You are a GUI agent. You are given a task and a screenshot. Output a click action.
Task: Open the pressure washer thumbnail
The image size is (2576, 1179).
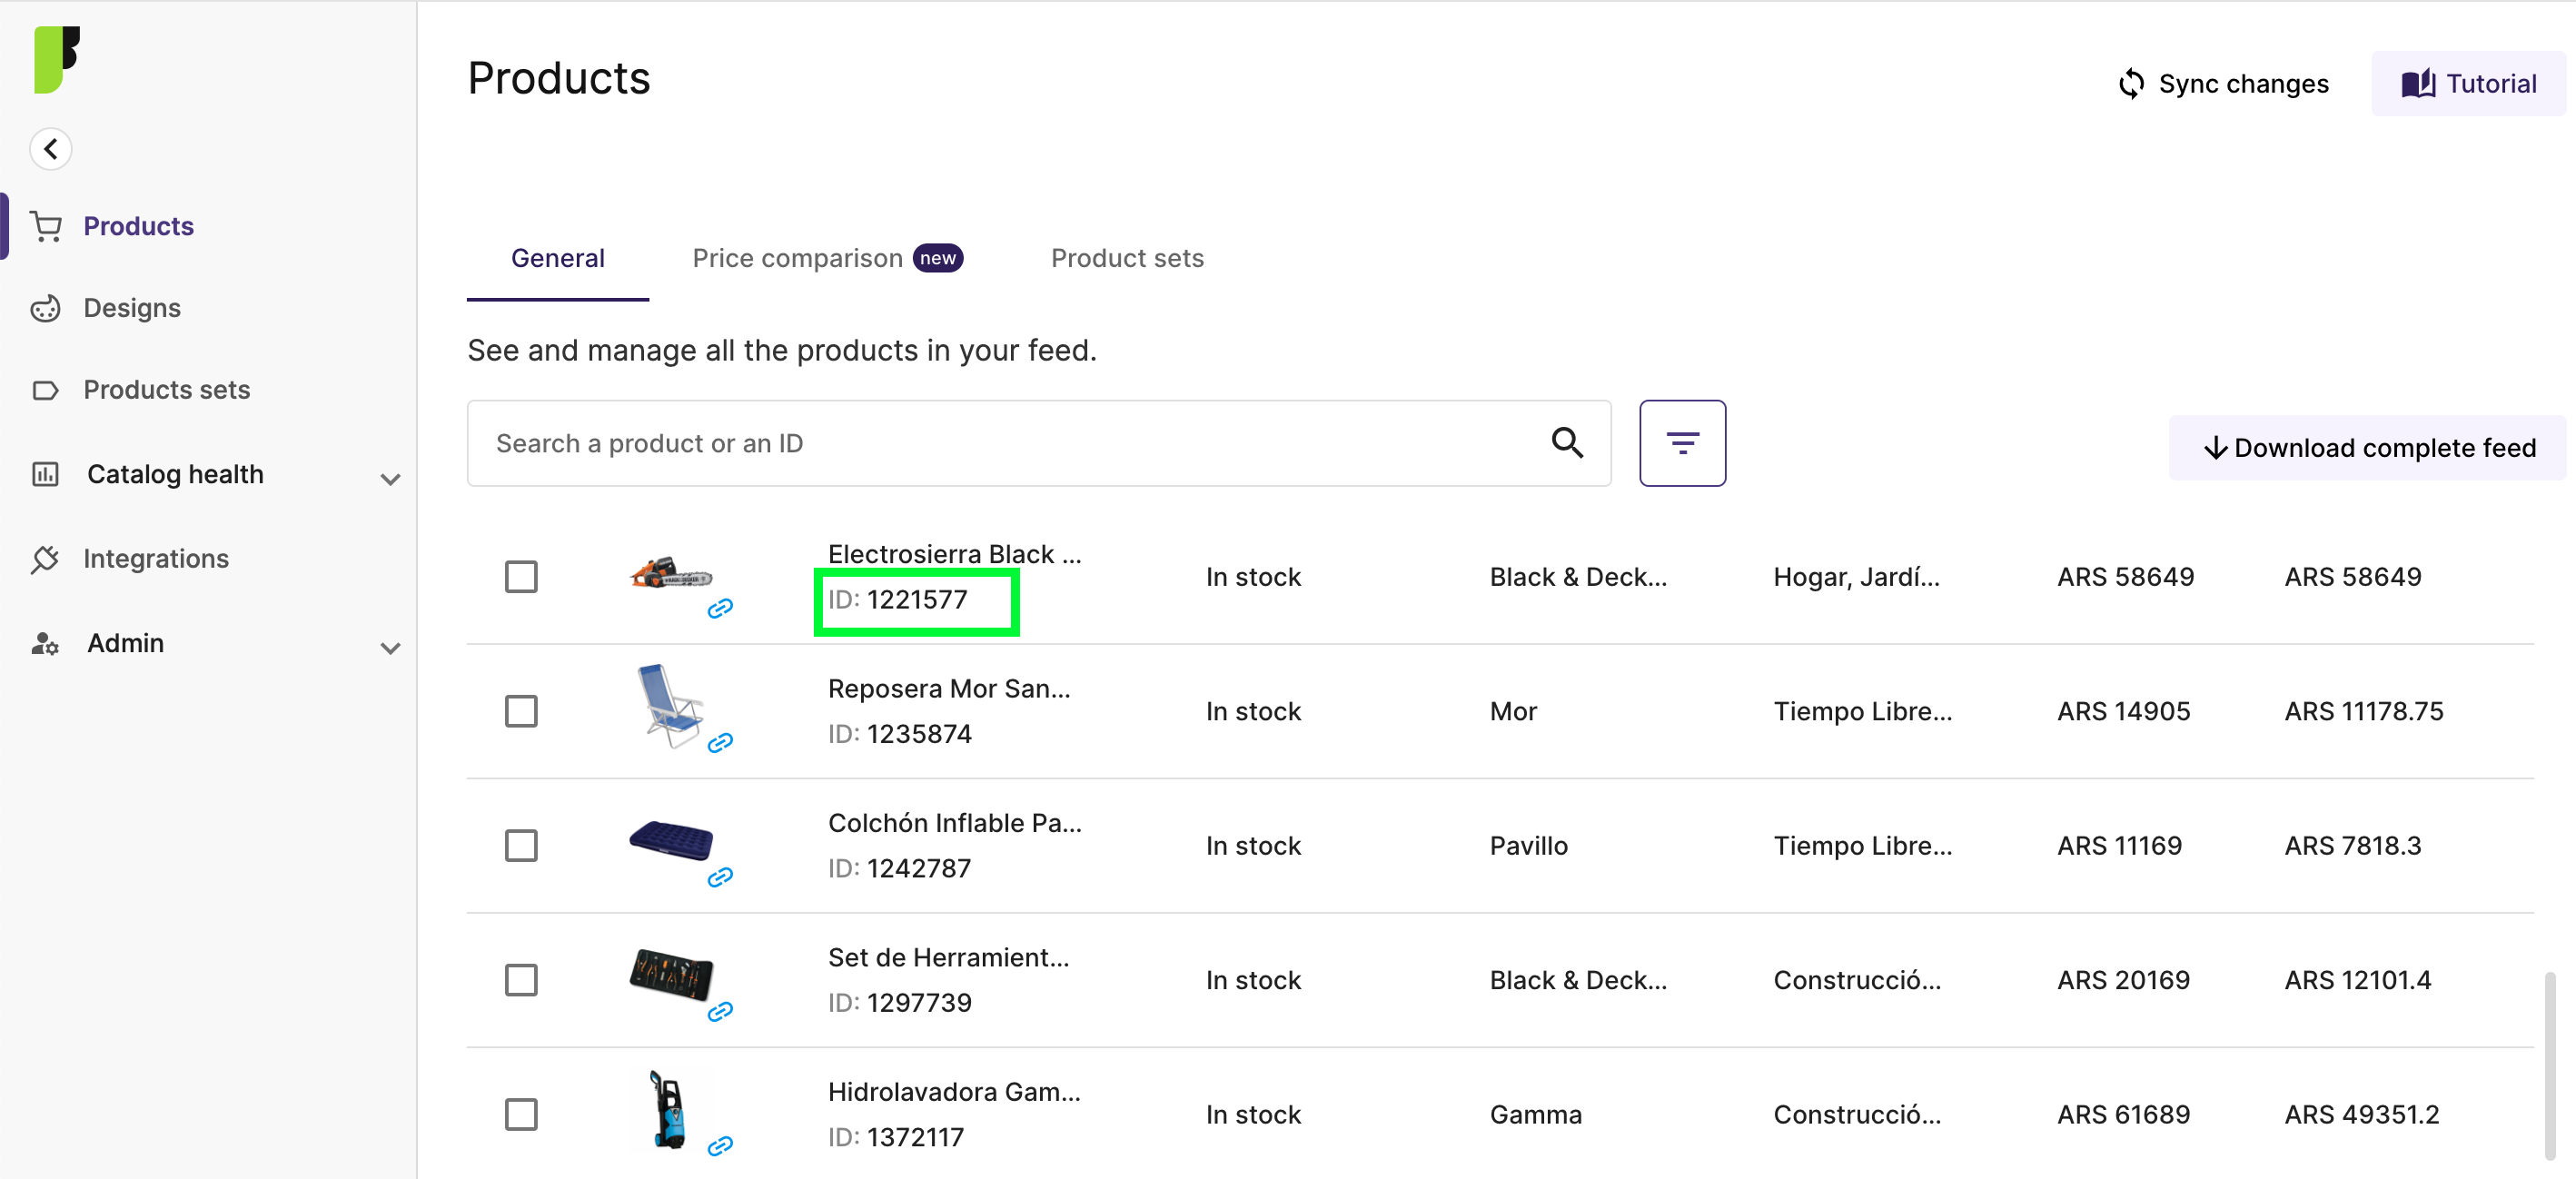click(x=668, y=1109)
